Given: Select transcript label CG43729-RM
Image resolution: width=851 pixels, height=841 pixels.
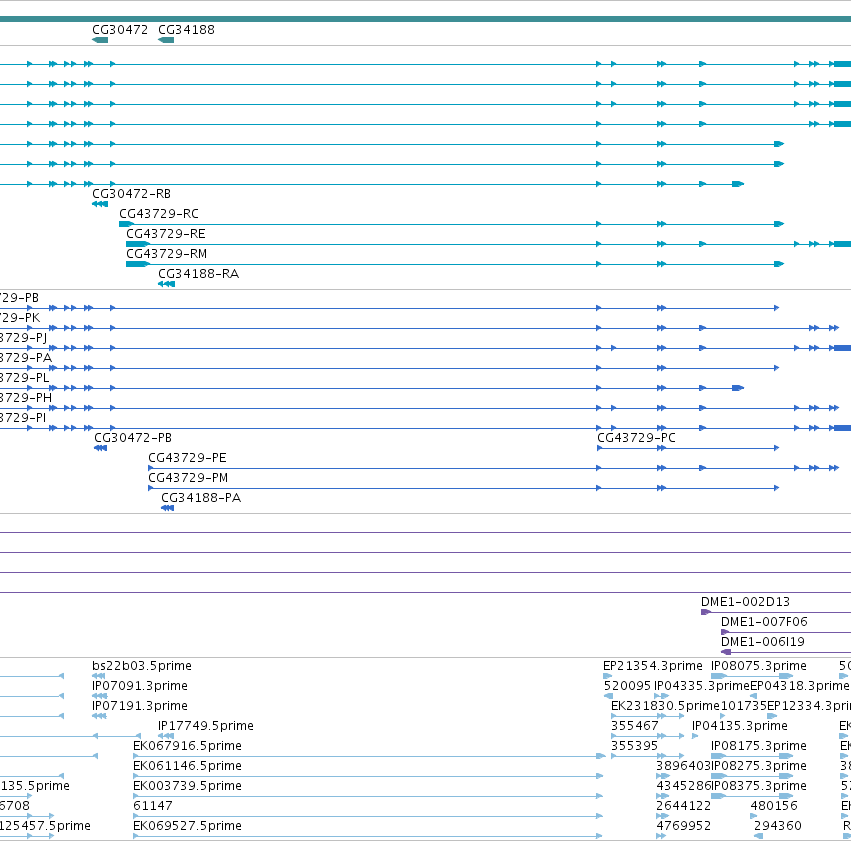Looking at the screenshot, I should point(167,254).
